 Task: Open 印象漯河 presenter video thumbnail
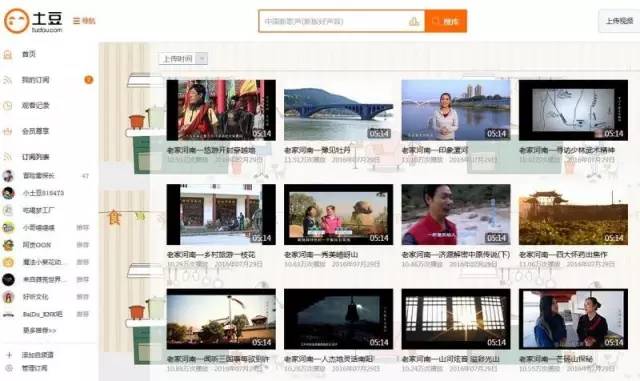[456, 110]
